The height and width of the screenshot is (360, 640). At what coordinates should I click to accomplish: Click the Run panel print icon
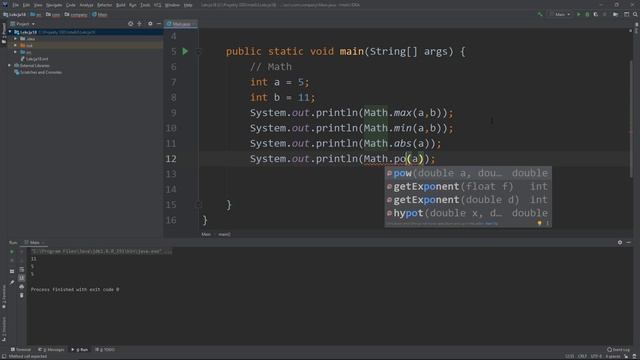tap(22, 287)
